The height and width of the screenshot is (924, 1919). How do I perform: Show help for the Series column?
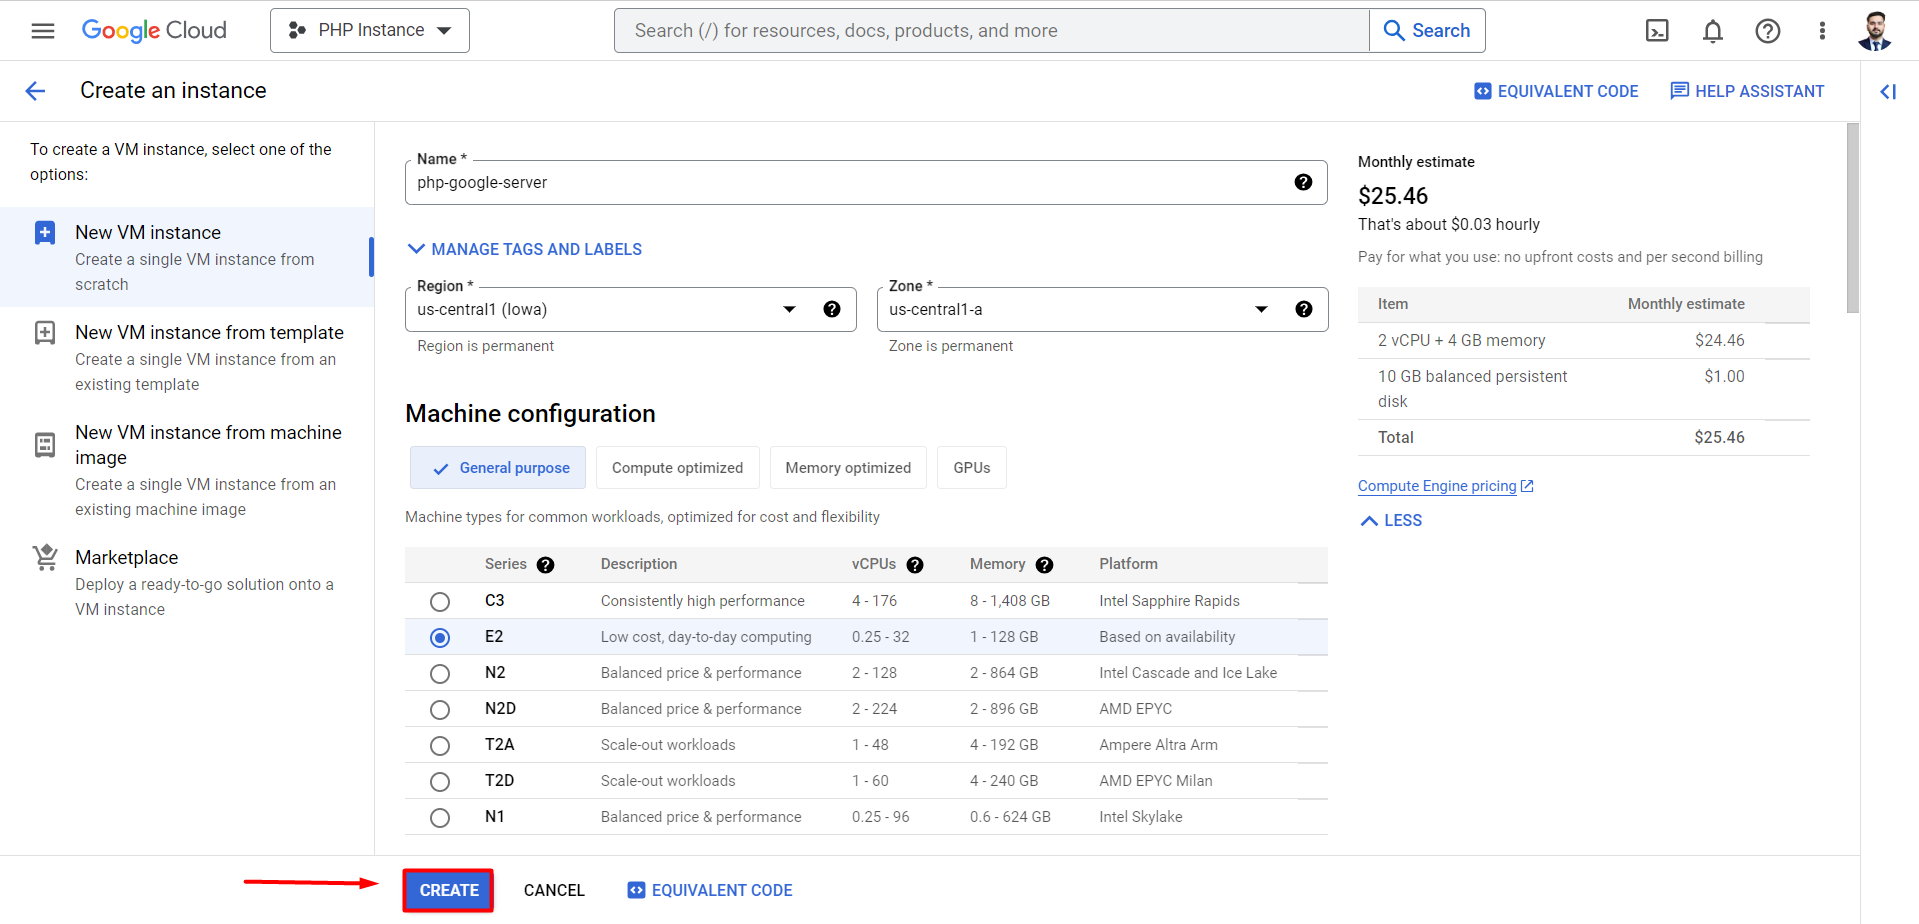click(x=545, y=565)
